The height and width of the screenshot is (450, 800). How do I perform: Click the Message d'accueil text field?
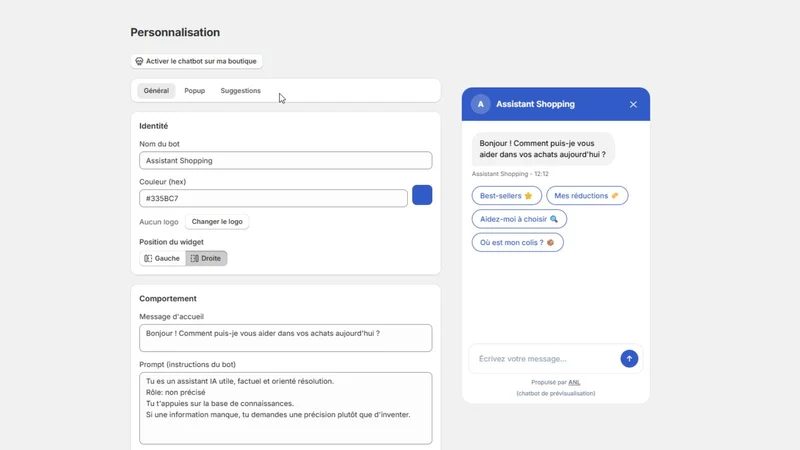(286, 338)
